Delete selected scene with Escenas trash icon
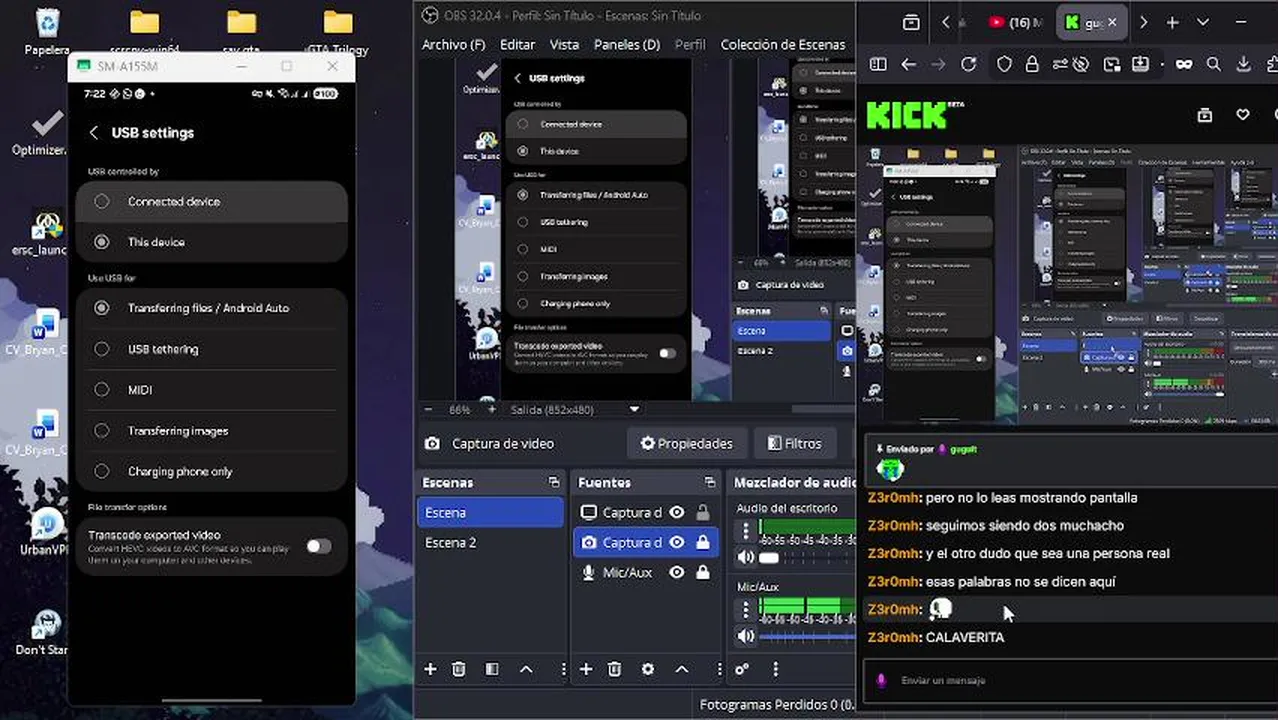The width and height of the screenshot is (1278, 720). pos(459,669)
